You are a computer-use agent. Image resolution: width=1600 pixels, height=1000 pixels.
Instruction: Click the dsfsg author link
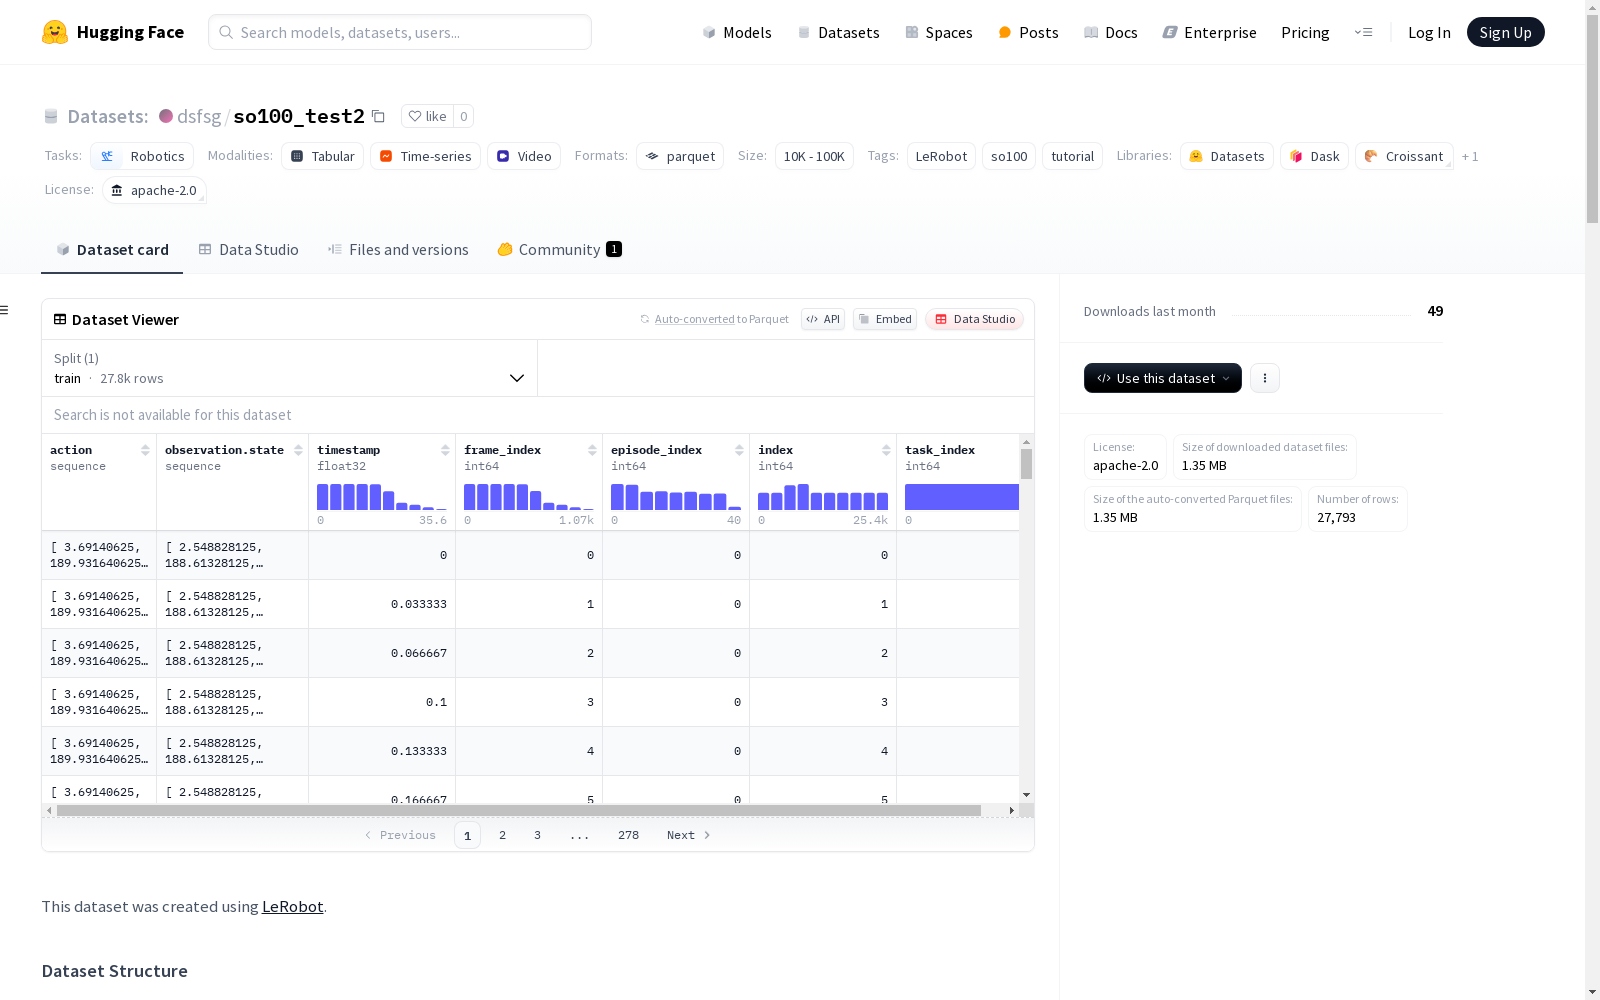(199, 117)
